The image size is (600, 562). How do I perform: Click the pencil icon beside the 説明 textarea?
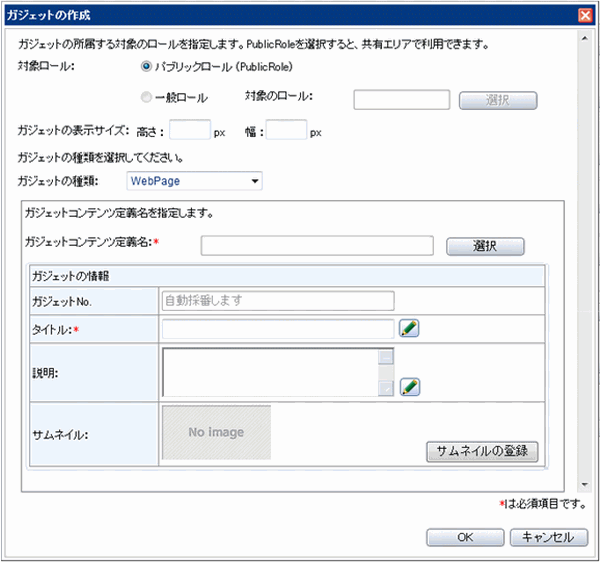coord(409,387)
